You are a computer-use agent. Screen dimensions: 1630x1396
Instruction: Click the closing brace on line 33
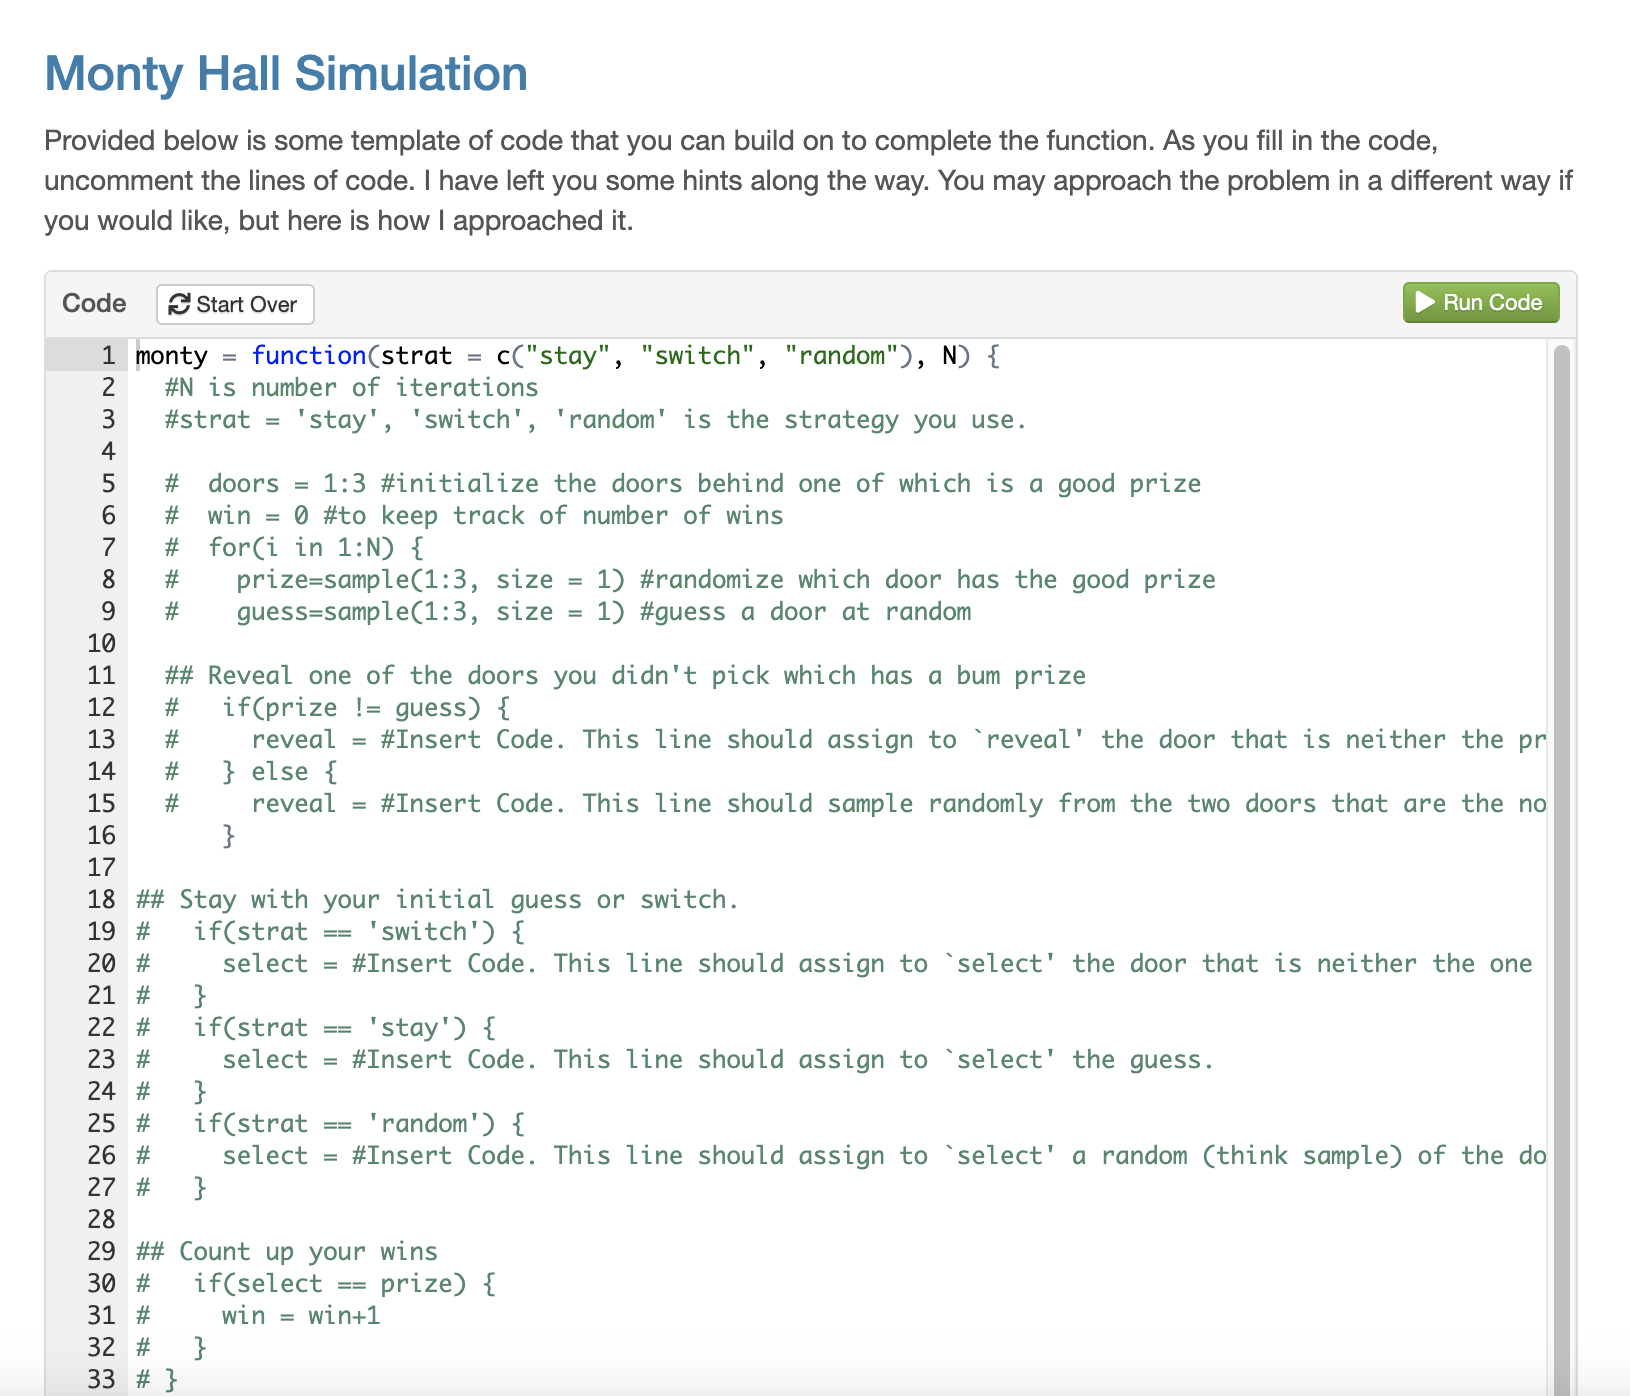169,1378
